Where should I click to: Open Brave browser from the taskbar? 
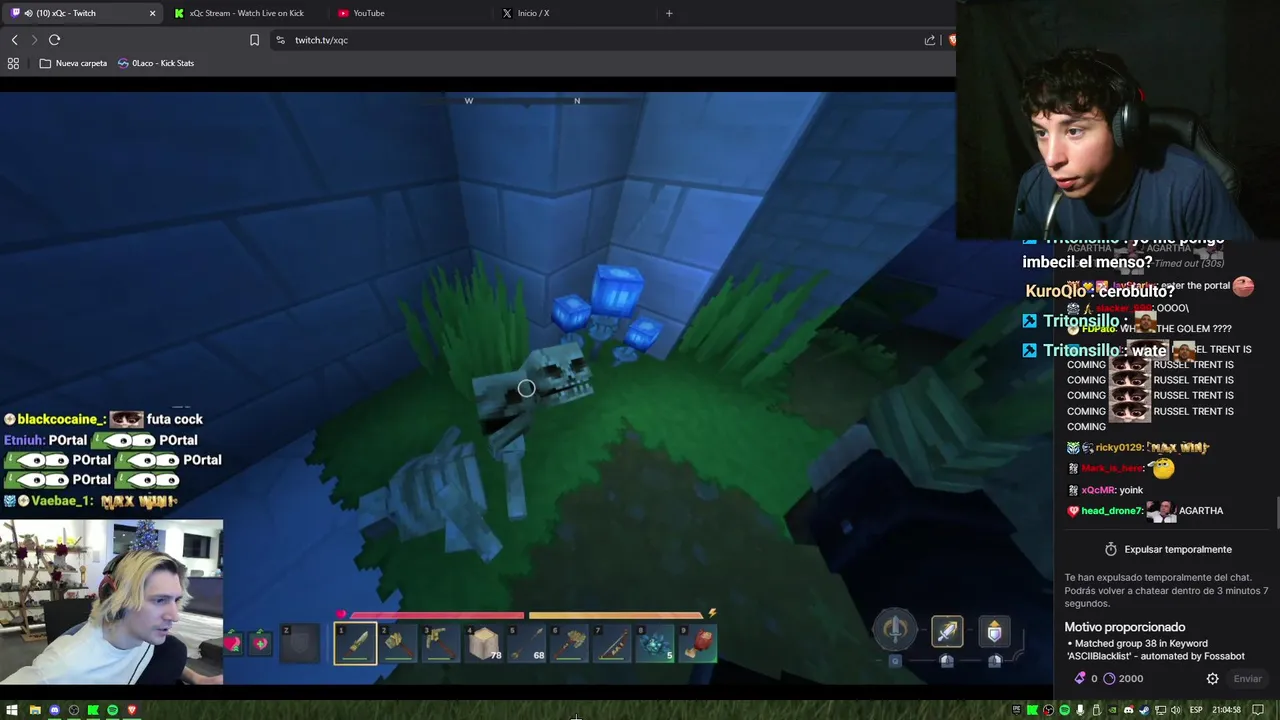tap(131, 710)
